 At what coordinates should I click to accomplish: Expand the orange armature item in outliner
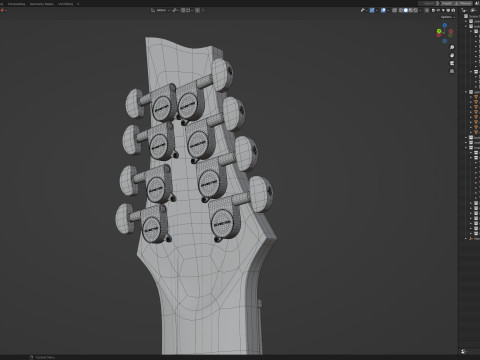[x=466, y=239]
